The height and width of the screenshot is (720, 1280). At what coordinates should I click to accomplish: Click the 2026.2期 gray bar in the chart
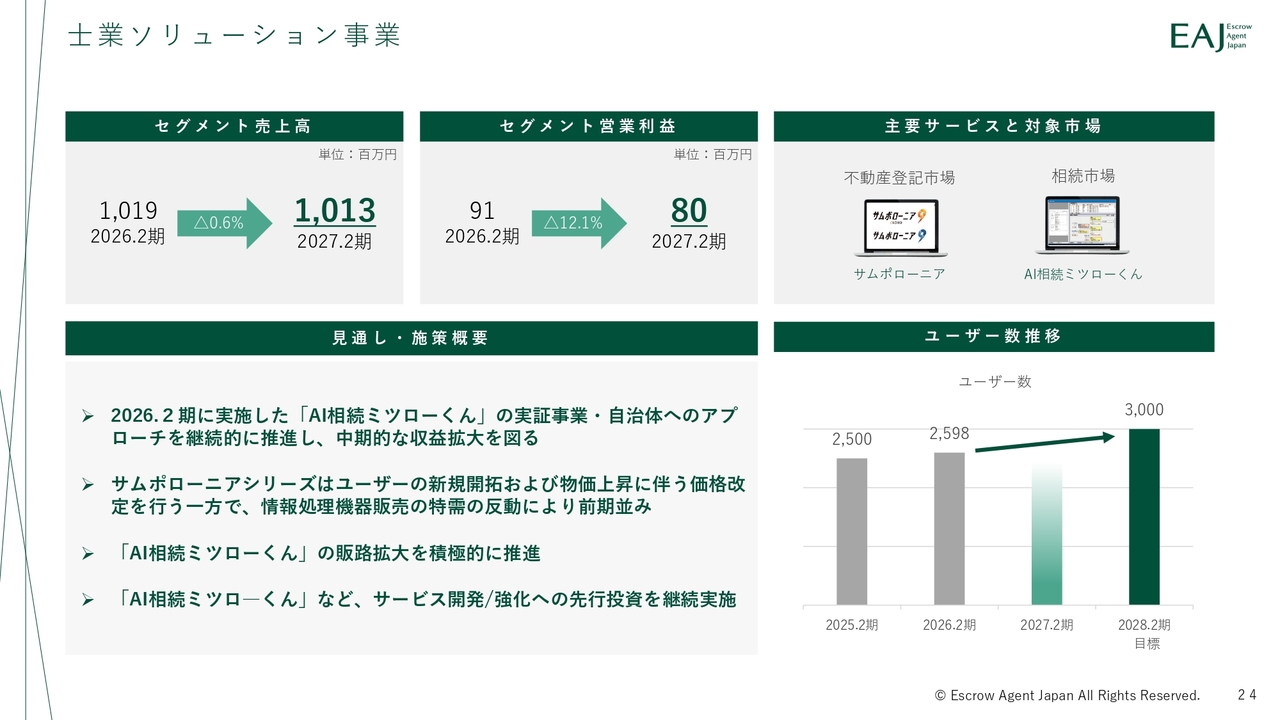(x=949, y=528)
